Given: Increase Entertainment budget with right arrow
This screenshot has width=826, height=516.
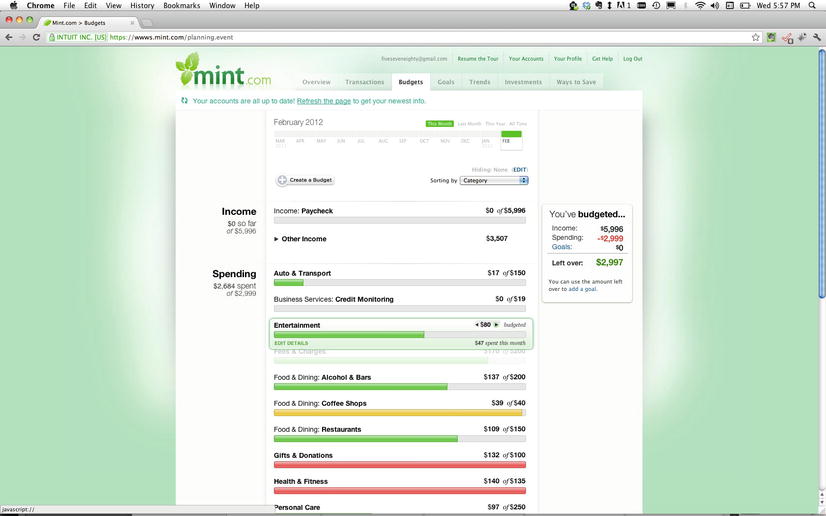Looking at the screenshot, I should (496, 325).
